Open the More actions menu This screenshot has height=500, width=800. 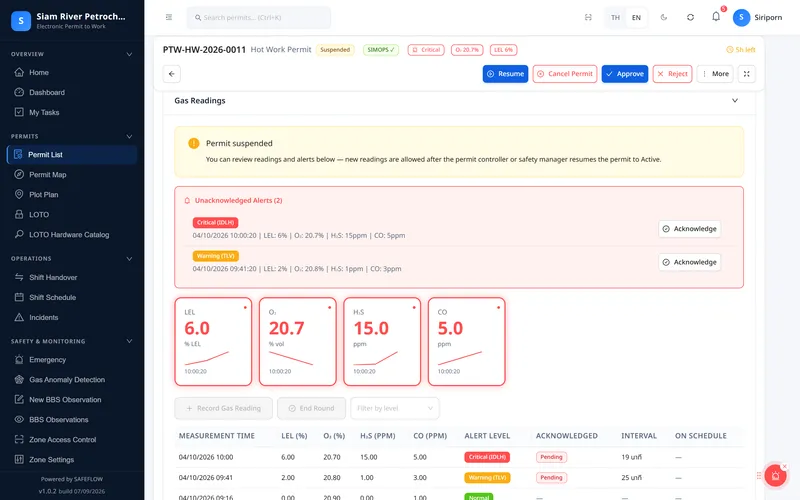point(715,74)
